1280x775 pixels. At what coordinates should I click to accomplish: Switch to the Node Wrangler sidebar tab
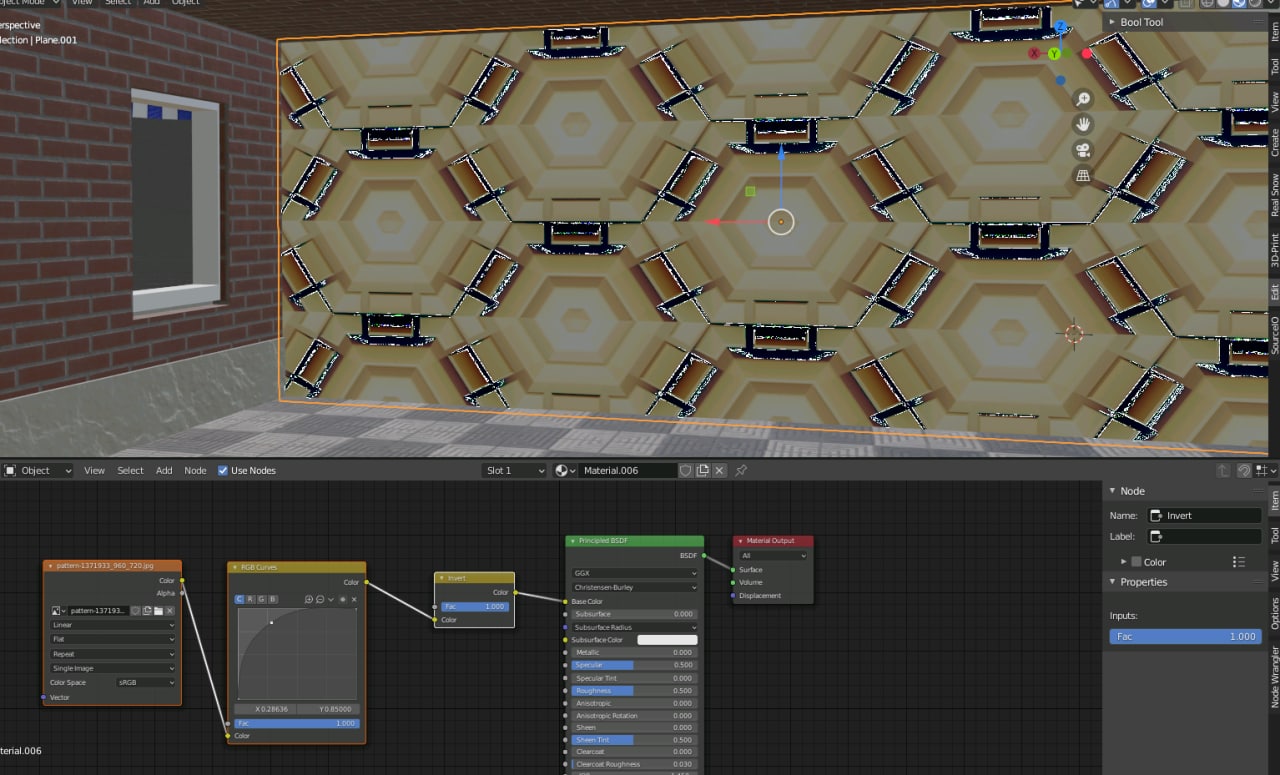tap(1275, 676)
